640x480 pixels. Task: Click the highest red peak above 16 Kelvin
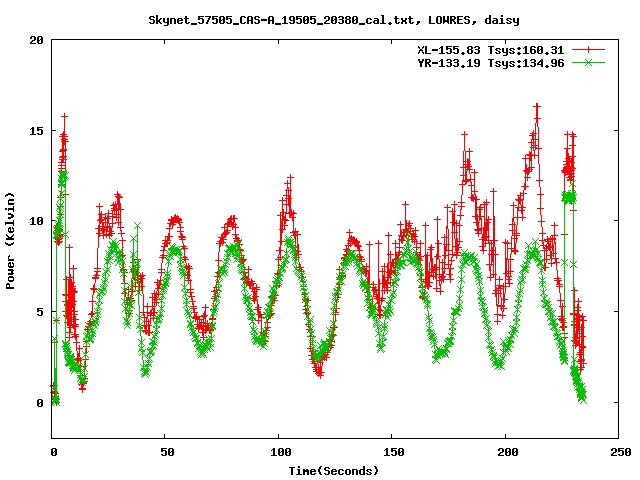coord(537,104)
